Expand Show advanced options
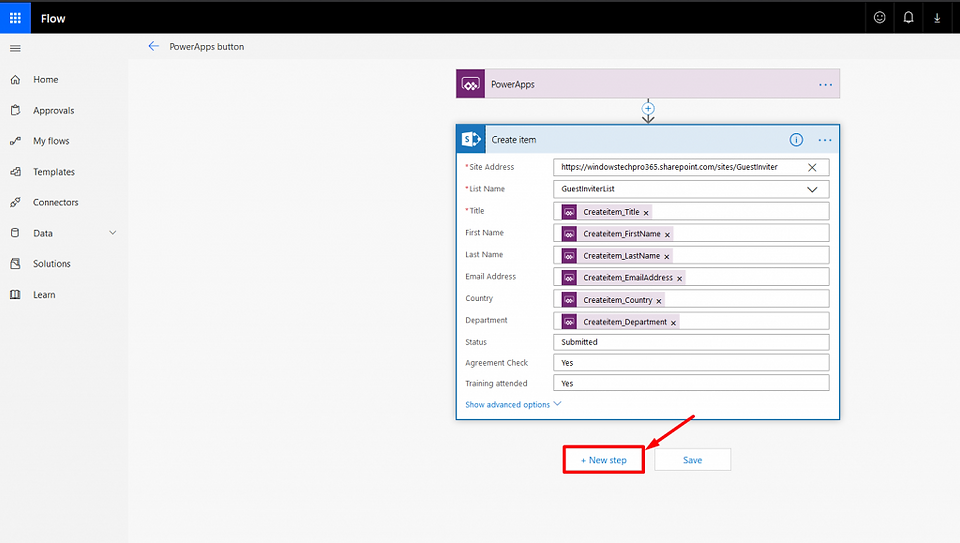960x543 pixels. point(513,404)
